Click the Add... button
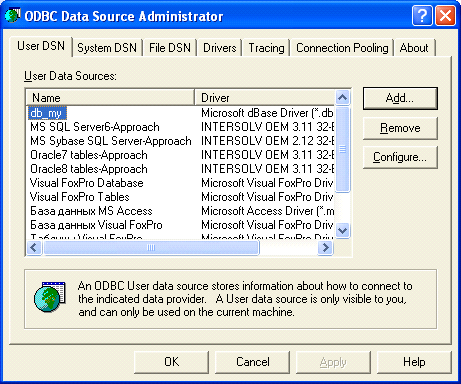The width and height of the screenshot is (461, 384). (x=400, y=98)
